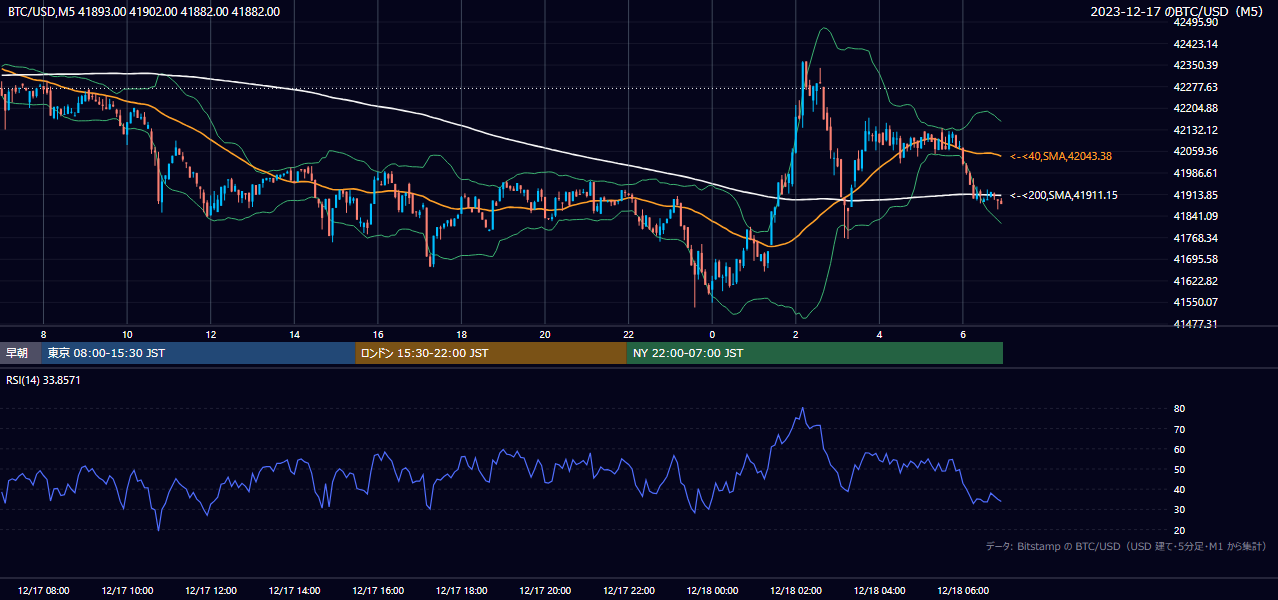Click the 12/17 22:00 date label
Viewport: 1278px width, 600px height.
click(x=628, y=591)
